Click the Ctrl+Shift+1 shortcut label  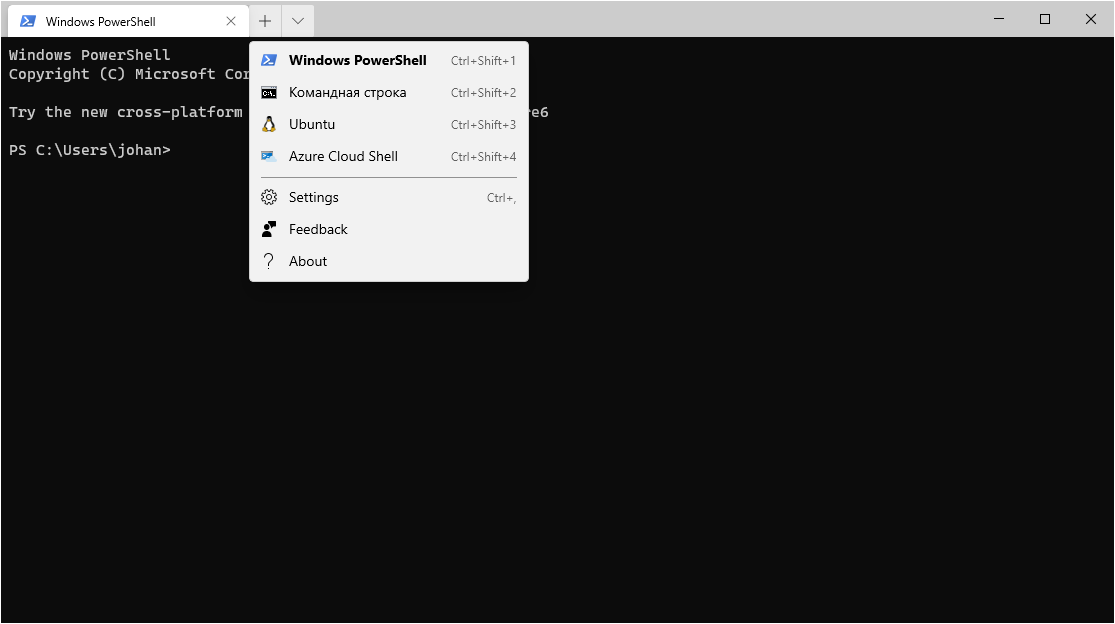[x=484, y=60]
